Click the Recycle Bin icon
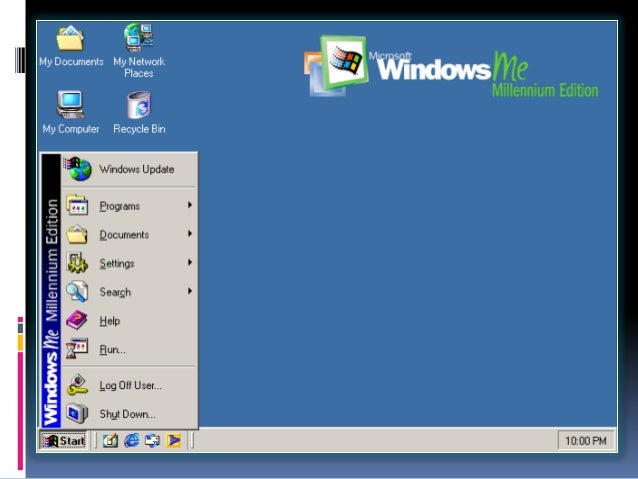Viewport: 638px width, 479px height. click(x=138, y=106)
